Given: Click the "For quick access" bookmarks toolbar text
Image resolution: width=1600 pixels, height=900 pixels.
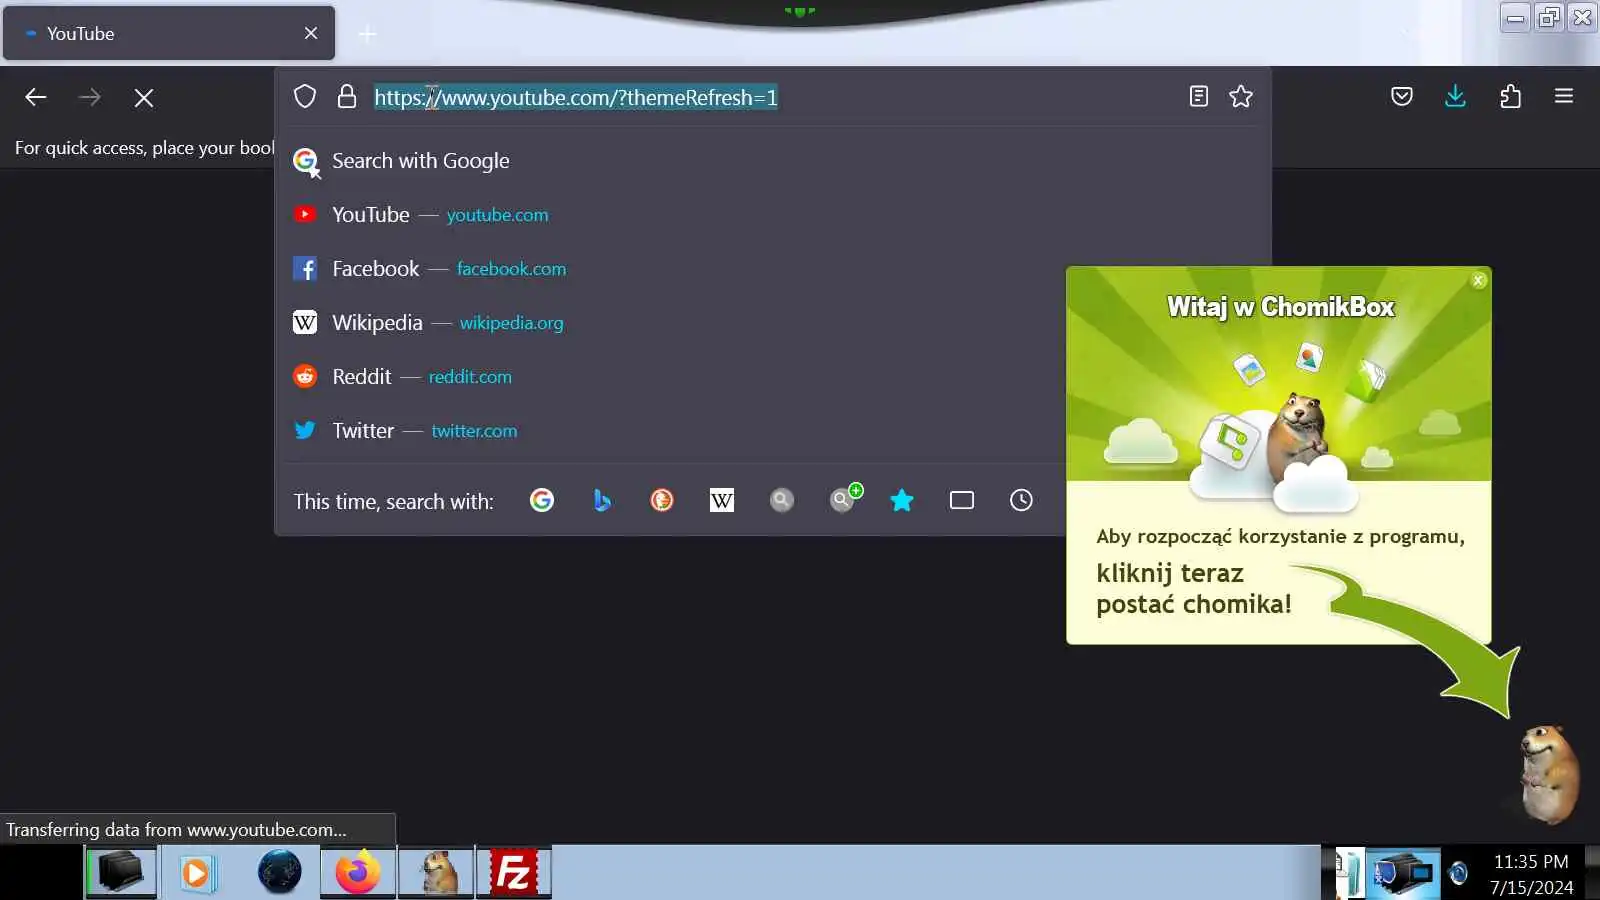Looking at the screenshot, I should [144, 148].
